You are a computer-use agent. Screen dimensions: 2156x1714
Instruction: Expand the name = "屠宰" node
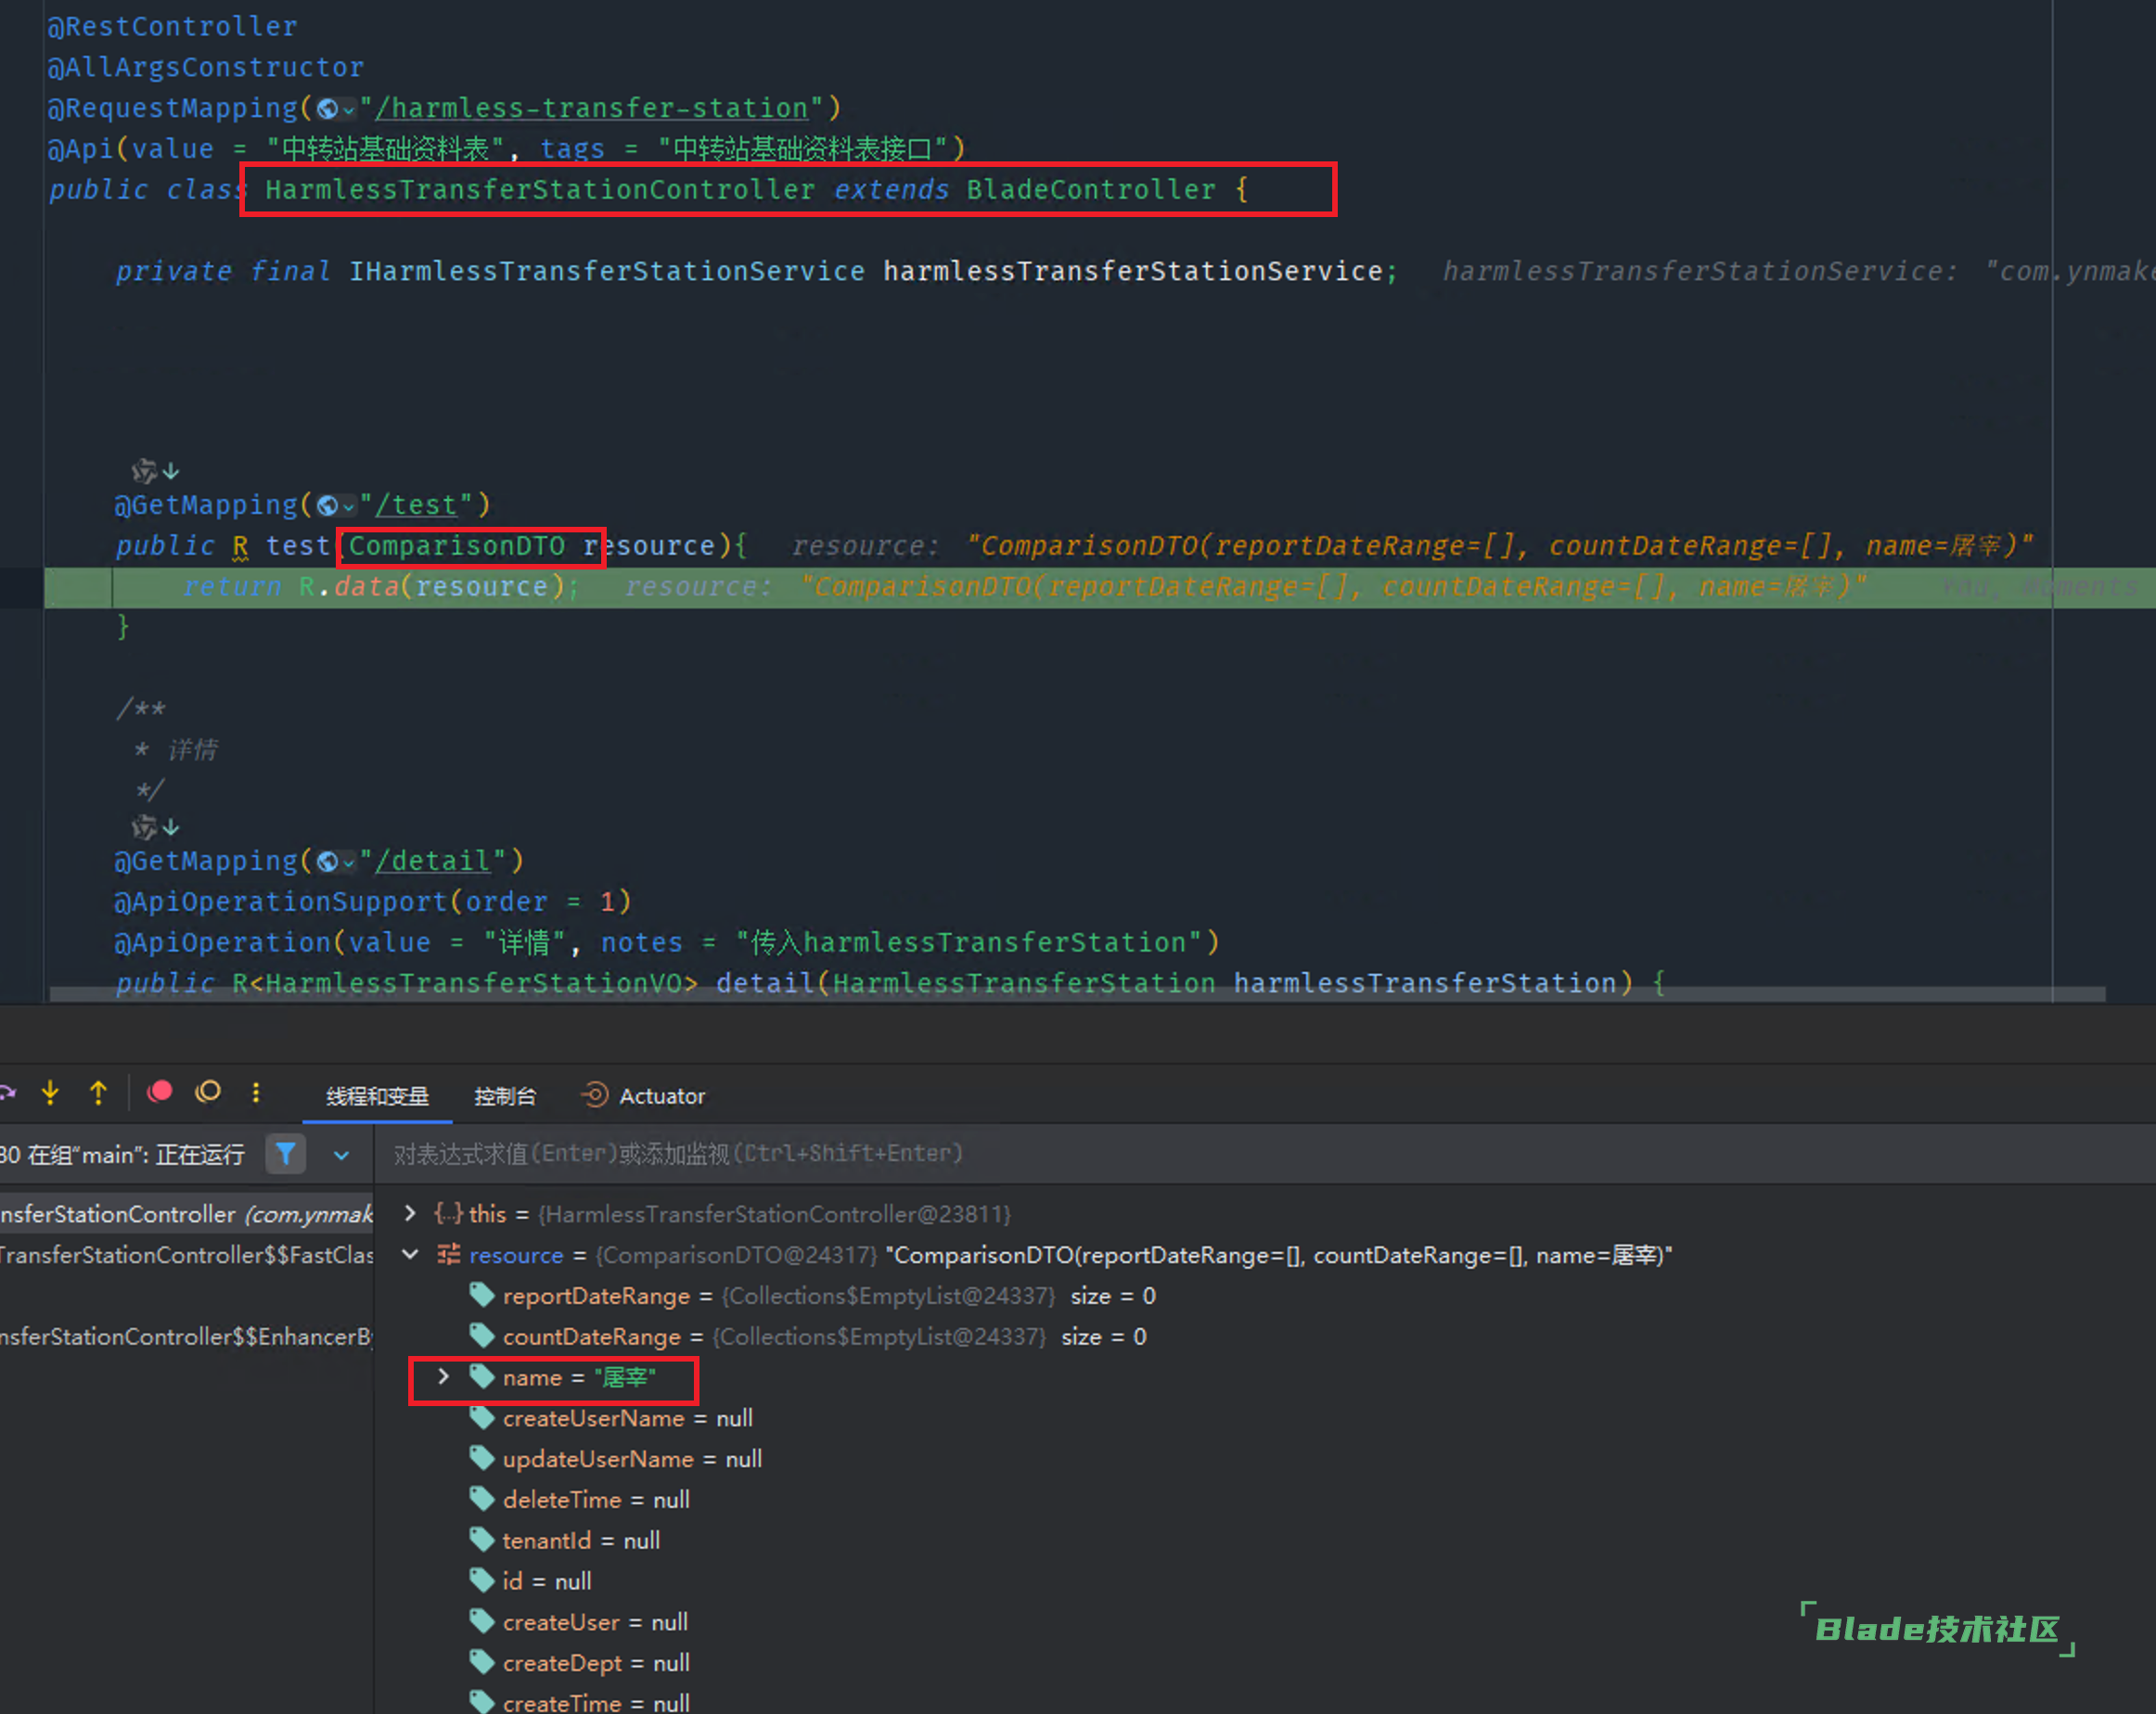(443, 1377)
